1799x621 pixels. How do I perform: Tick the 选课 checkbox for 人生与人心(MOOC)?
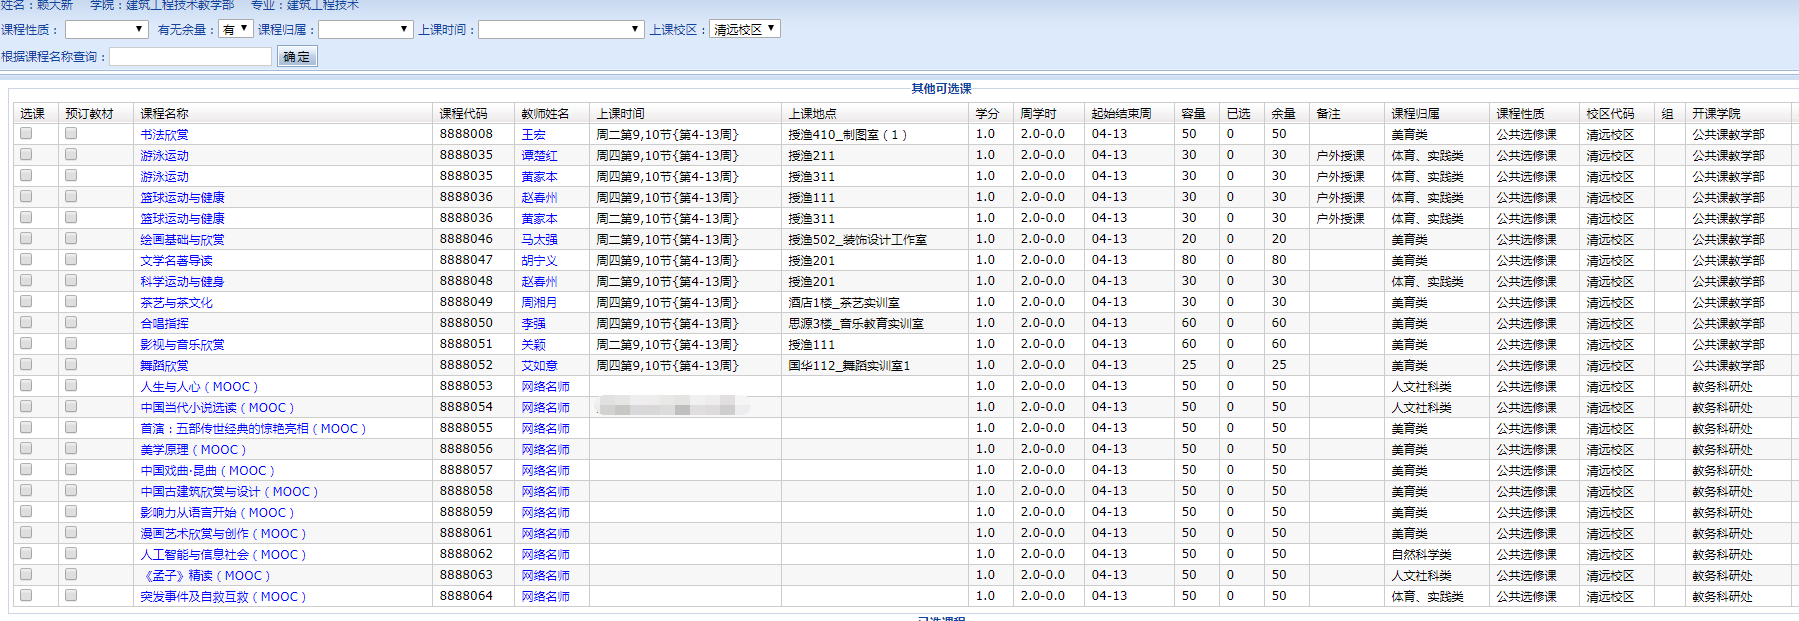pyautogui.click(x=26, y=385)
